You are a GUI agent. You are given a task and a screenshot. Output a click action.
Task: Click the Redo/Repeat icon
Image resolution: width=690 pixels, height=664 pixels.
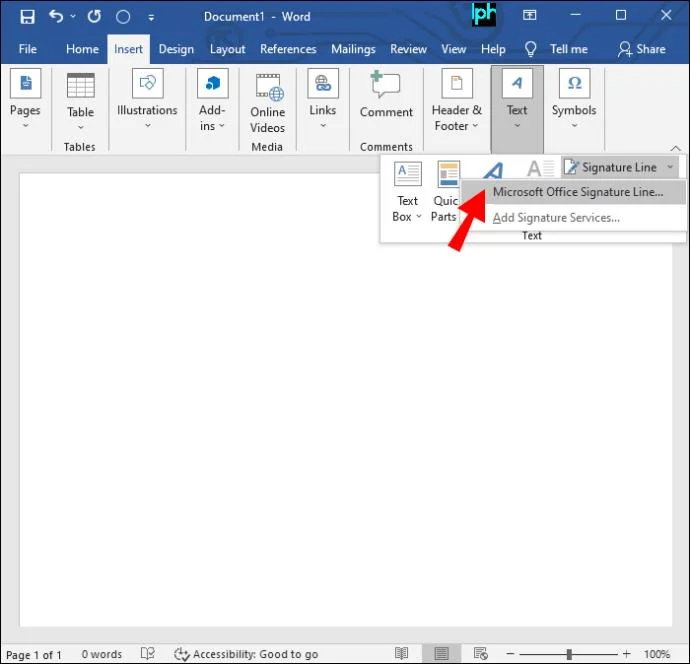click(x=94, y=17)
